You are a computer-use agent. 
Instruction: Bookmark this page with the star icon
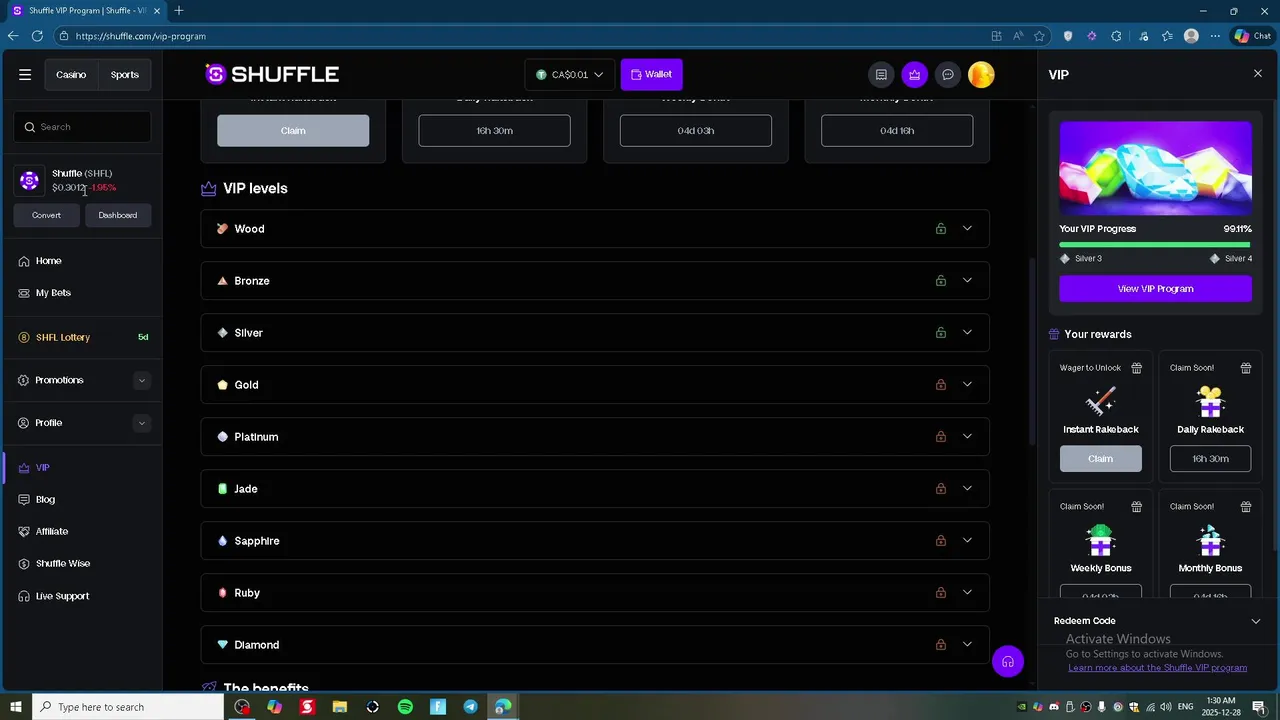1039,36
